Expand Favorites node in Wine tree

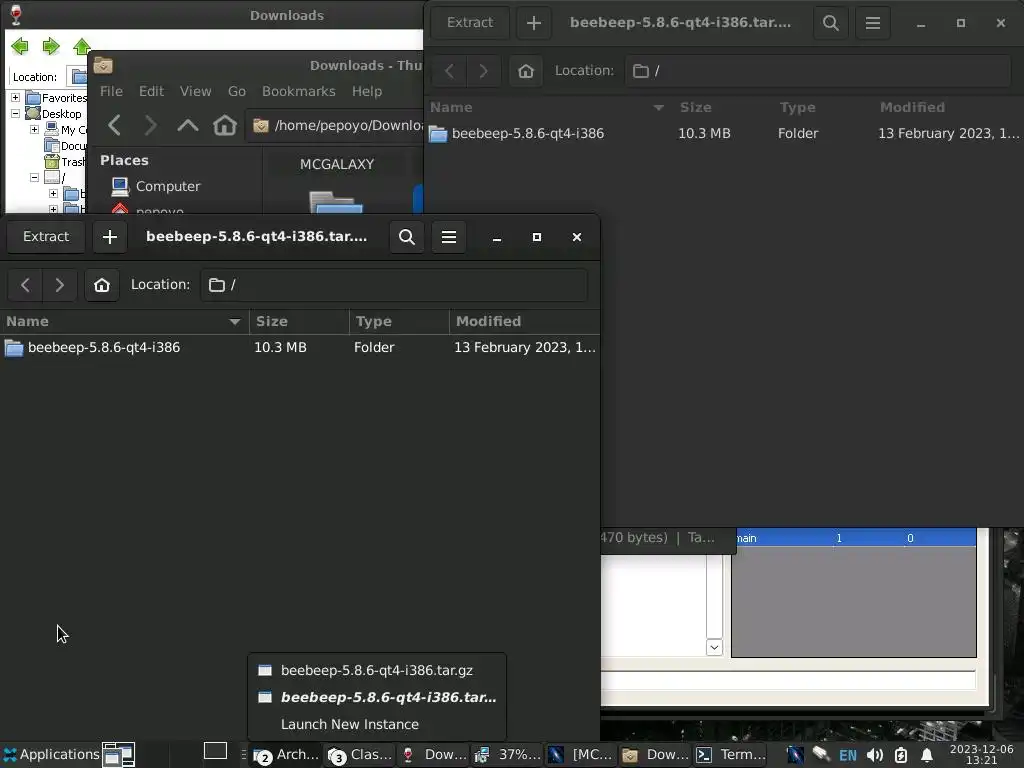pyautogui.click(x=15, y=97)
